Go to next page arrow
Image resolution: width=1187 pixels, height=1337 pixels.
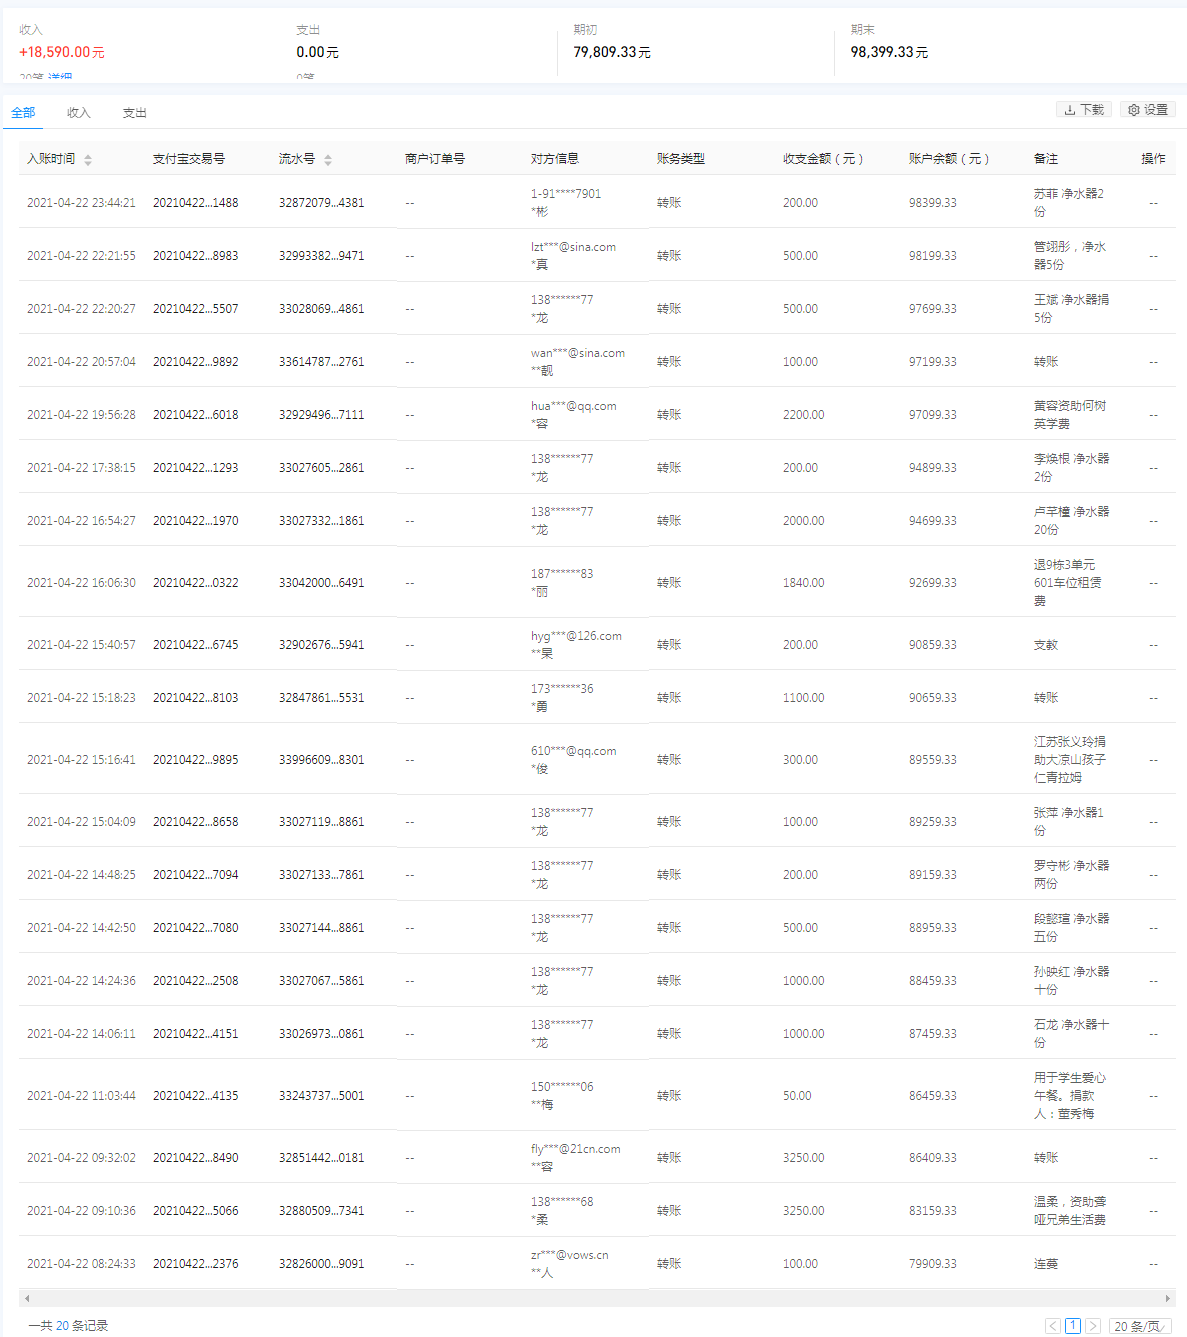[1093, 1326]
